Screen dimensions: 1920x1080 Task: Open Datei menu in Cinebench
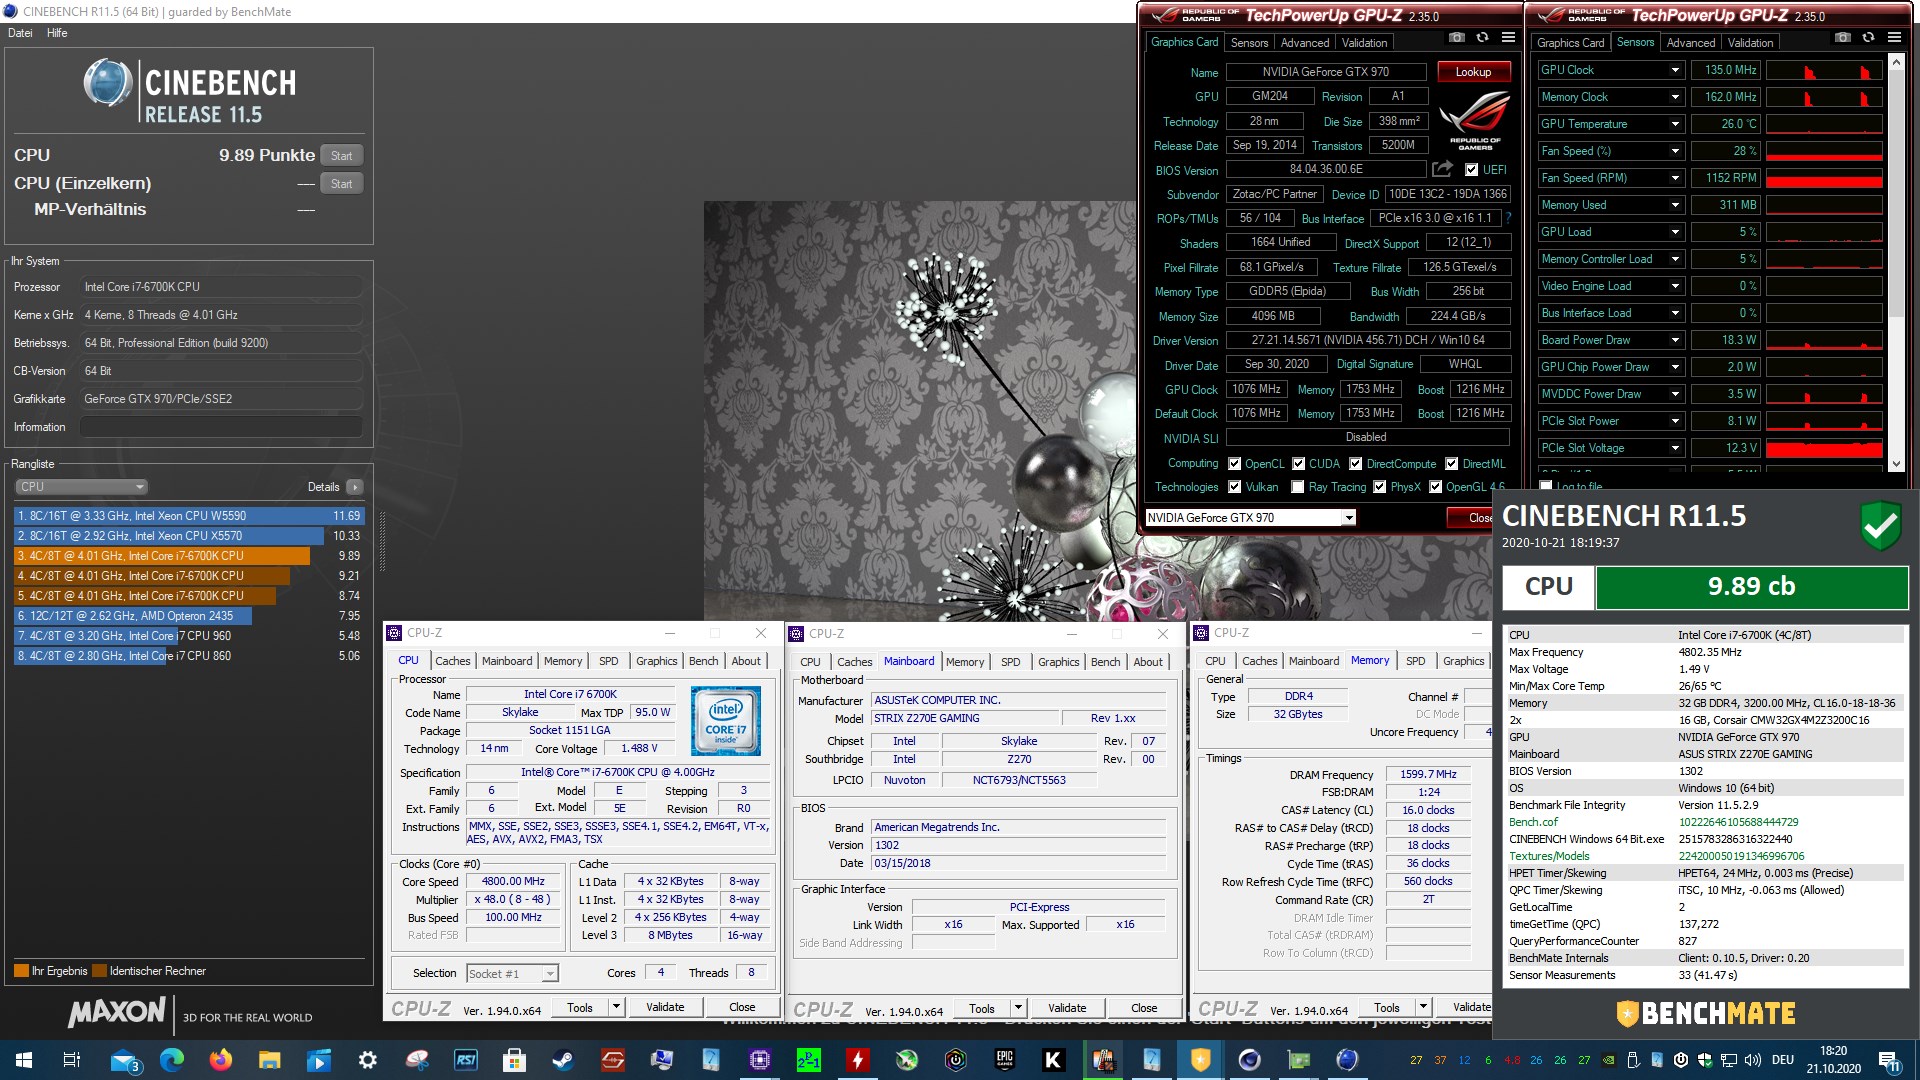20,33
